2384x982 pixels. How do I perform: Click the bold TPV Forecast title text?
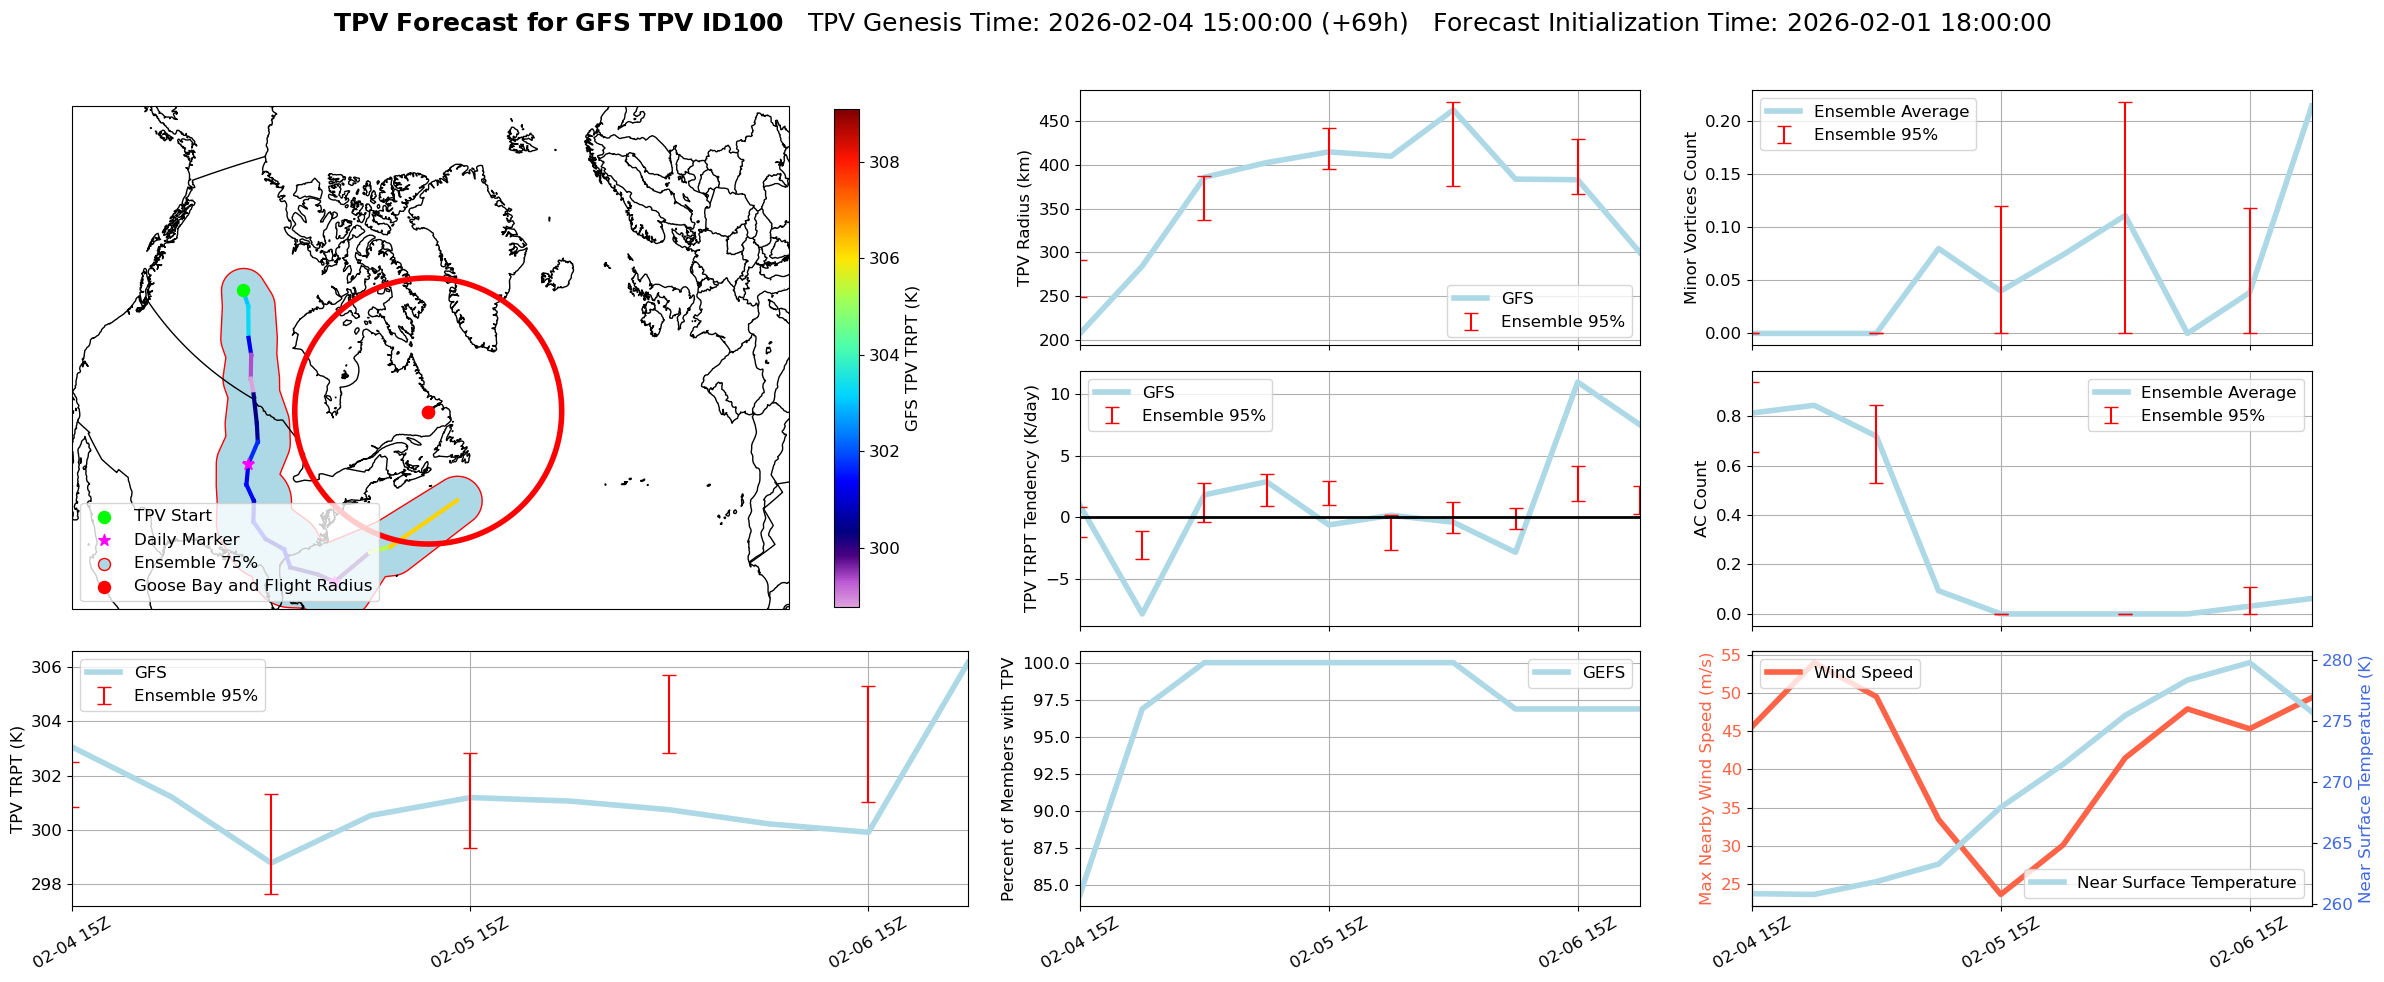pos(558,23)
